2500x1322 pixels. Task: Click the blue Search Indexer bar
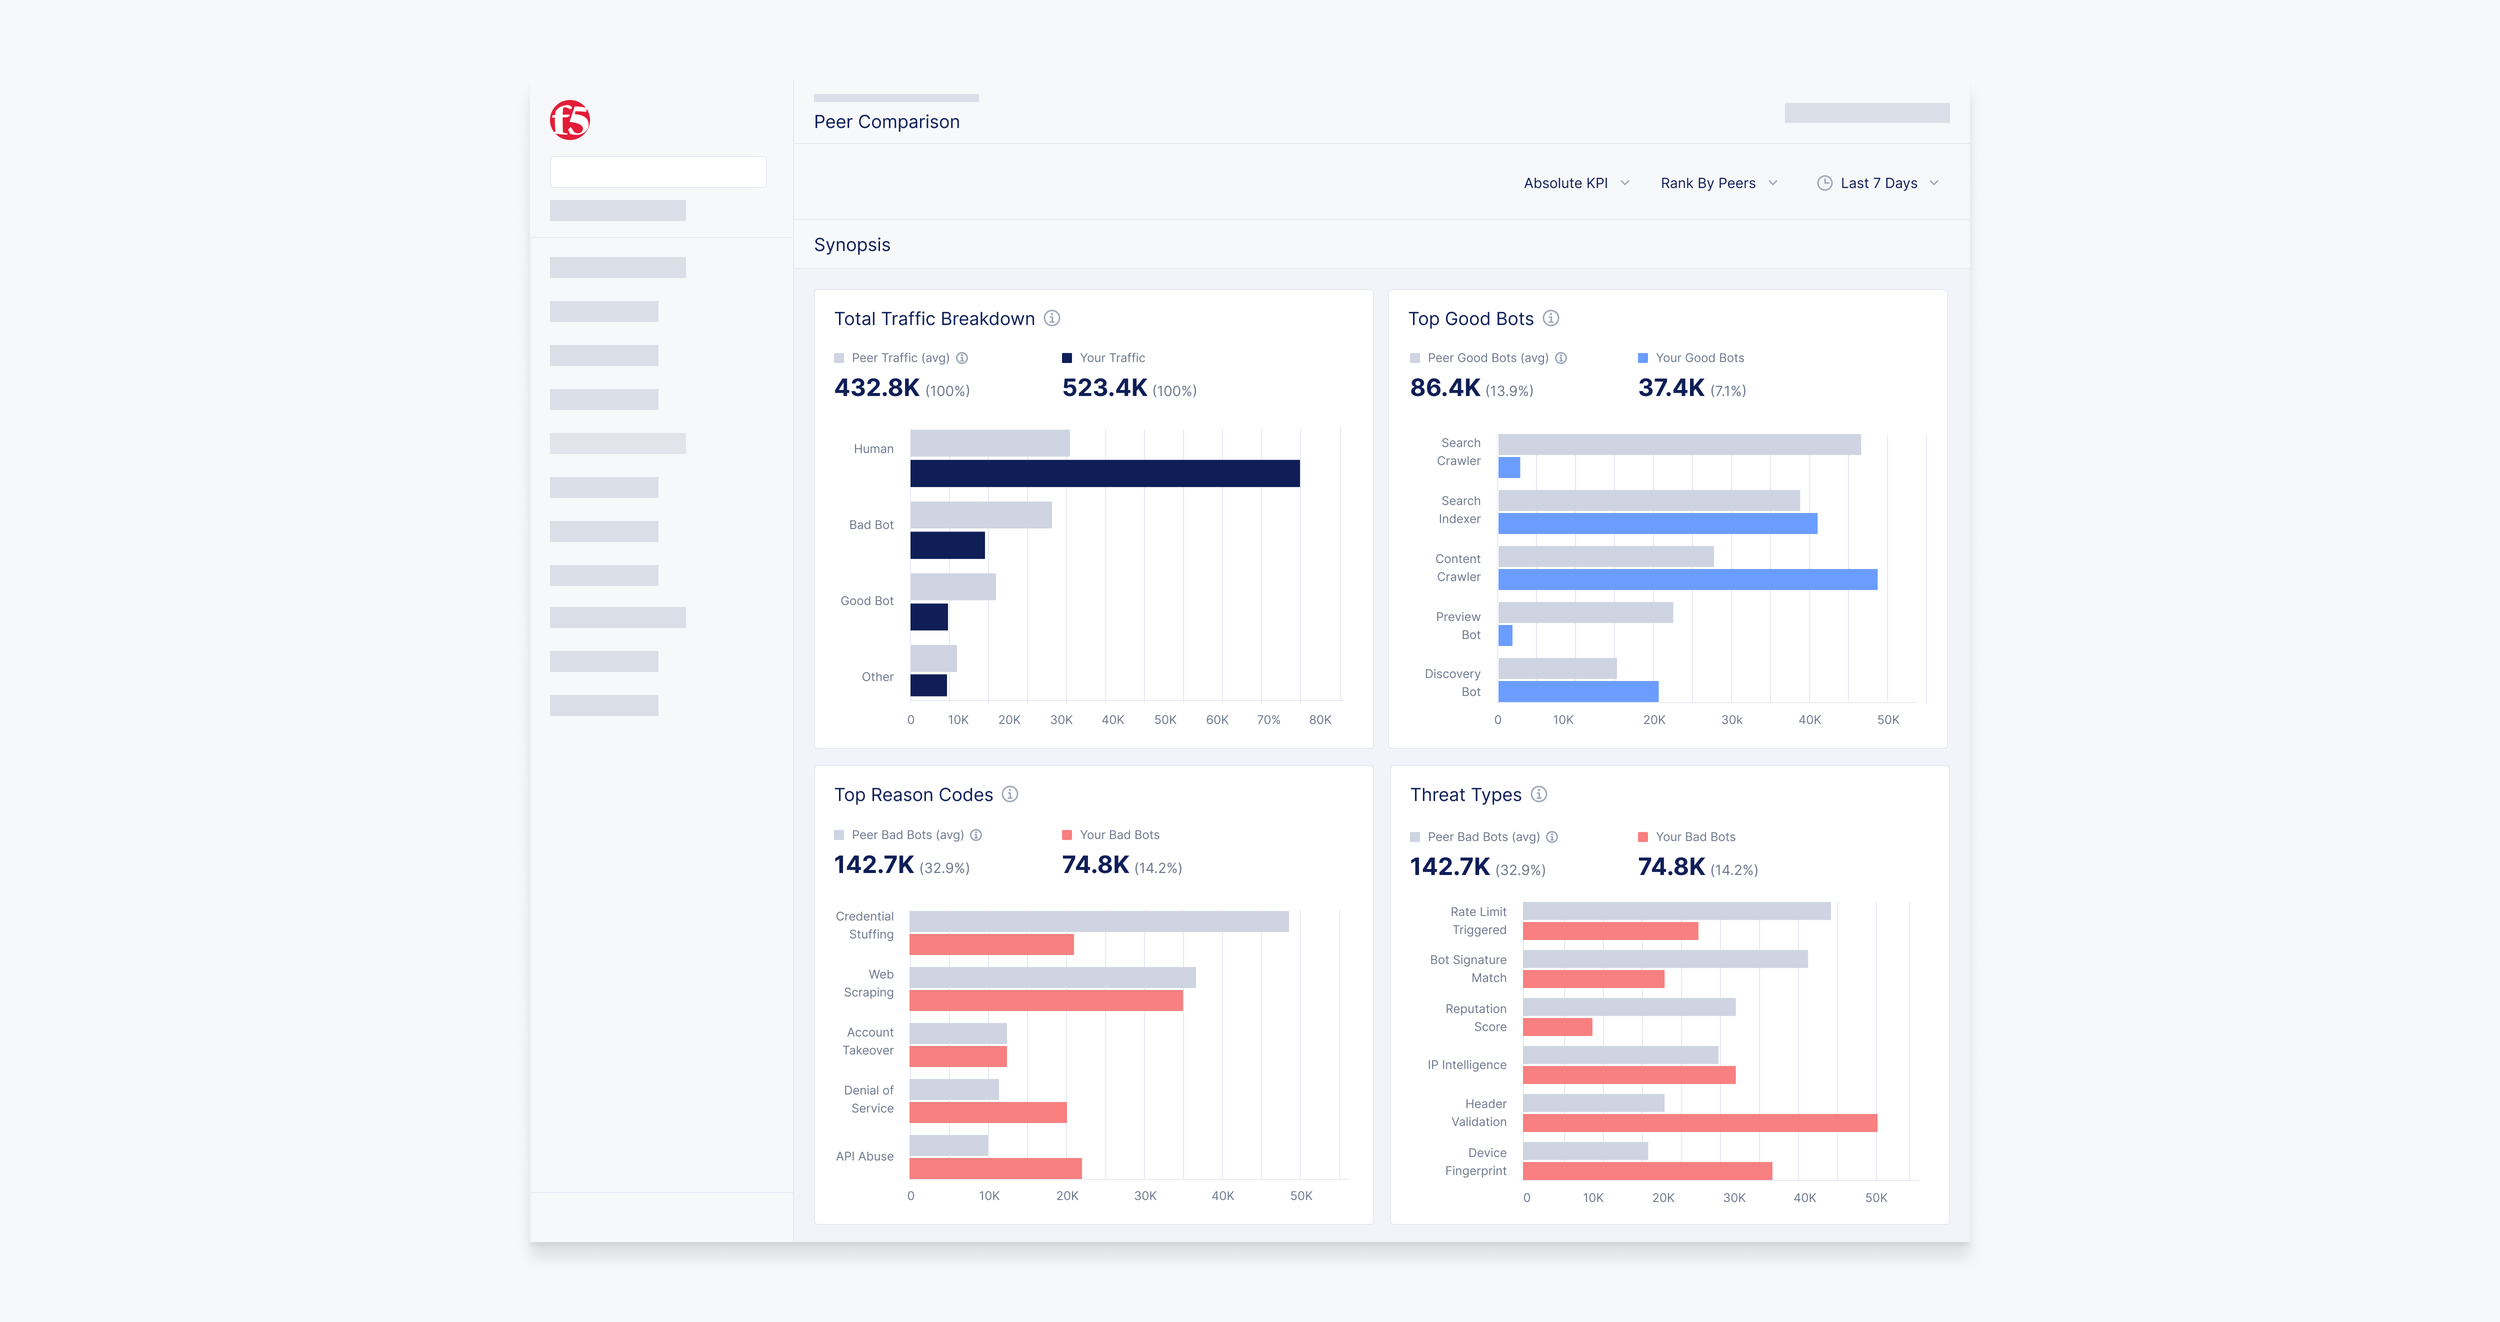pos(1658,524)
